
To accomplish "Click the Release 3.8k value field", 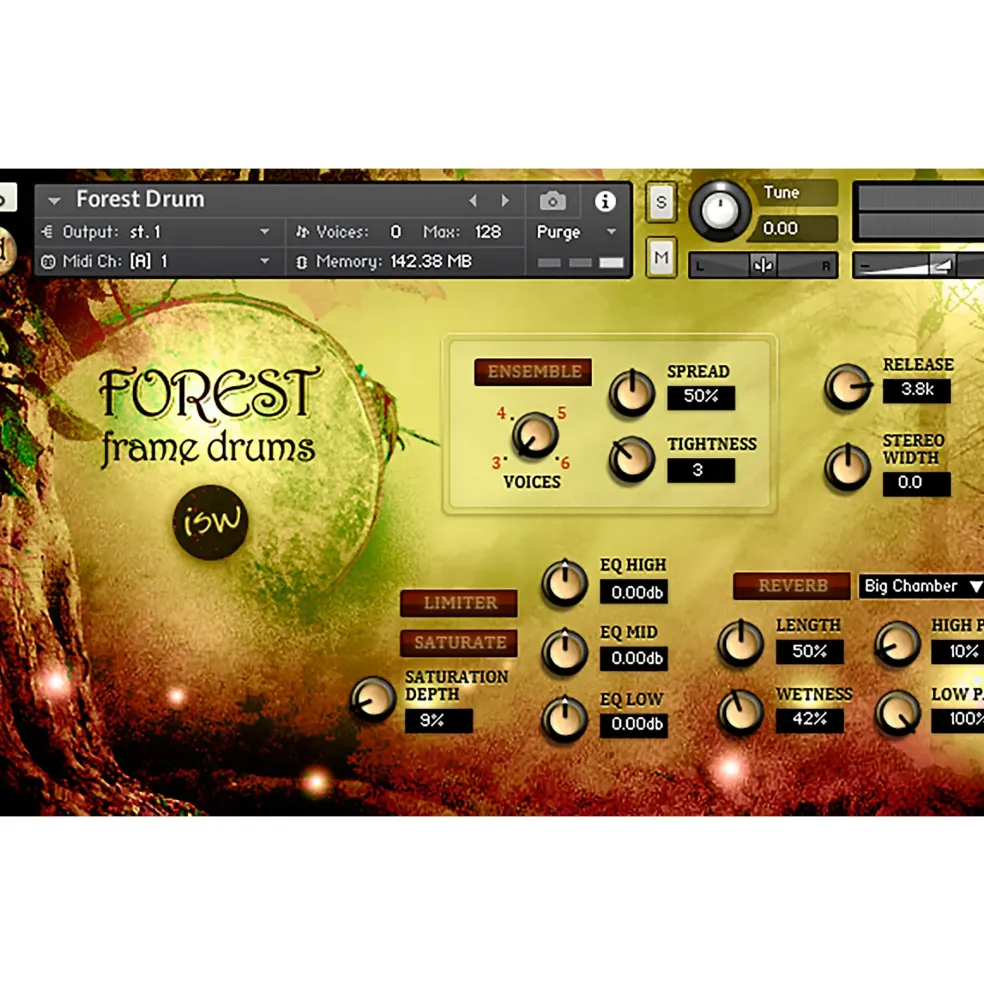I will pos(916,390).
